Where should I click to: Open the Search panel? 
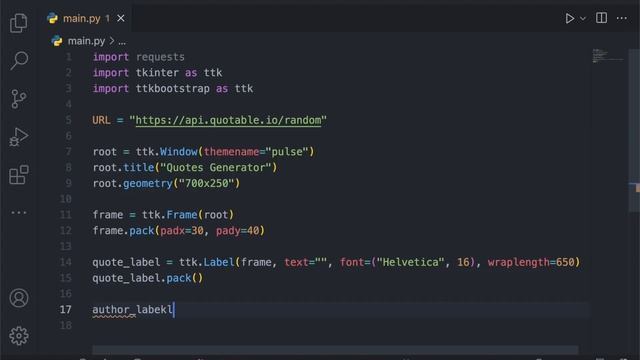point(19,61)
